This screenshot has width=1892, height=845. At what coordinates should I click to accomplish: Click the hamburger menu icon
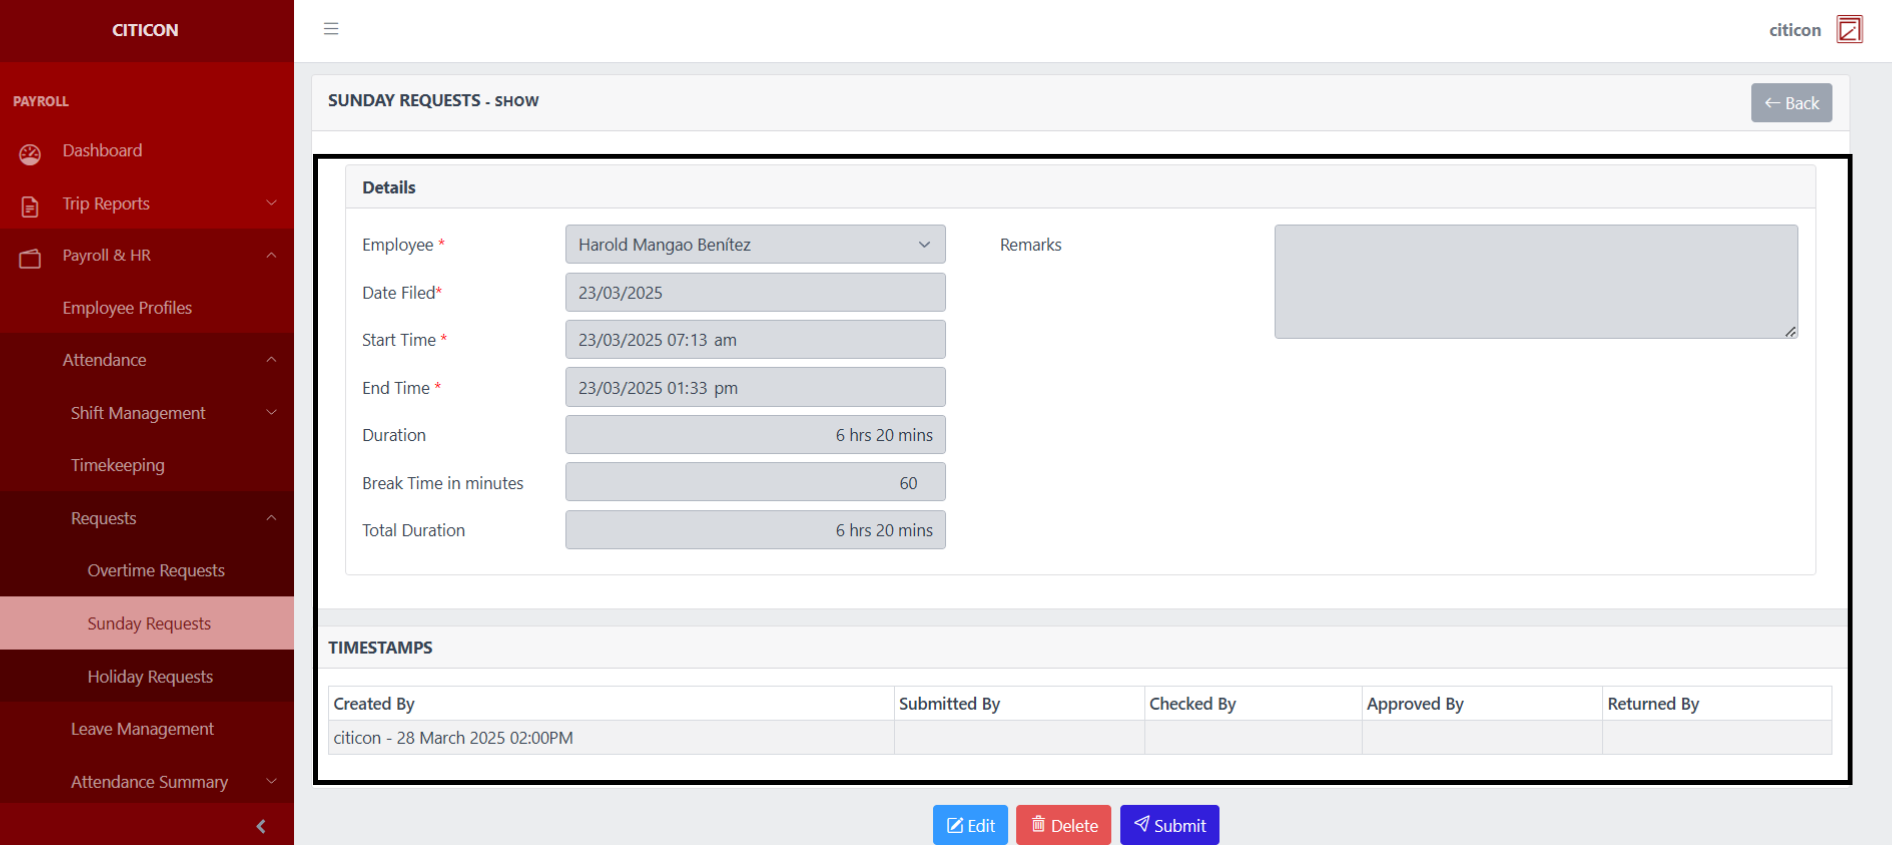(x=331, y=29)
